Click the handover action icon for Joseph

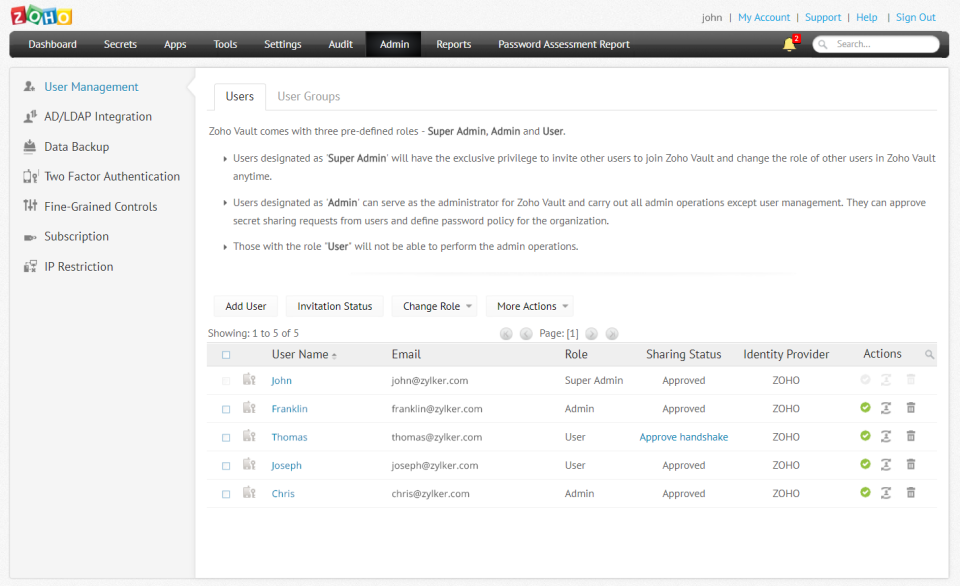[886, 464]
